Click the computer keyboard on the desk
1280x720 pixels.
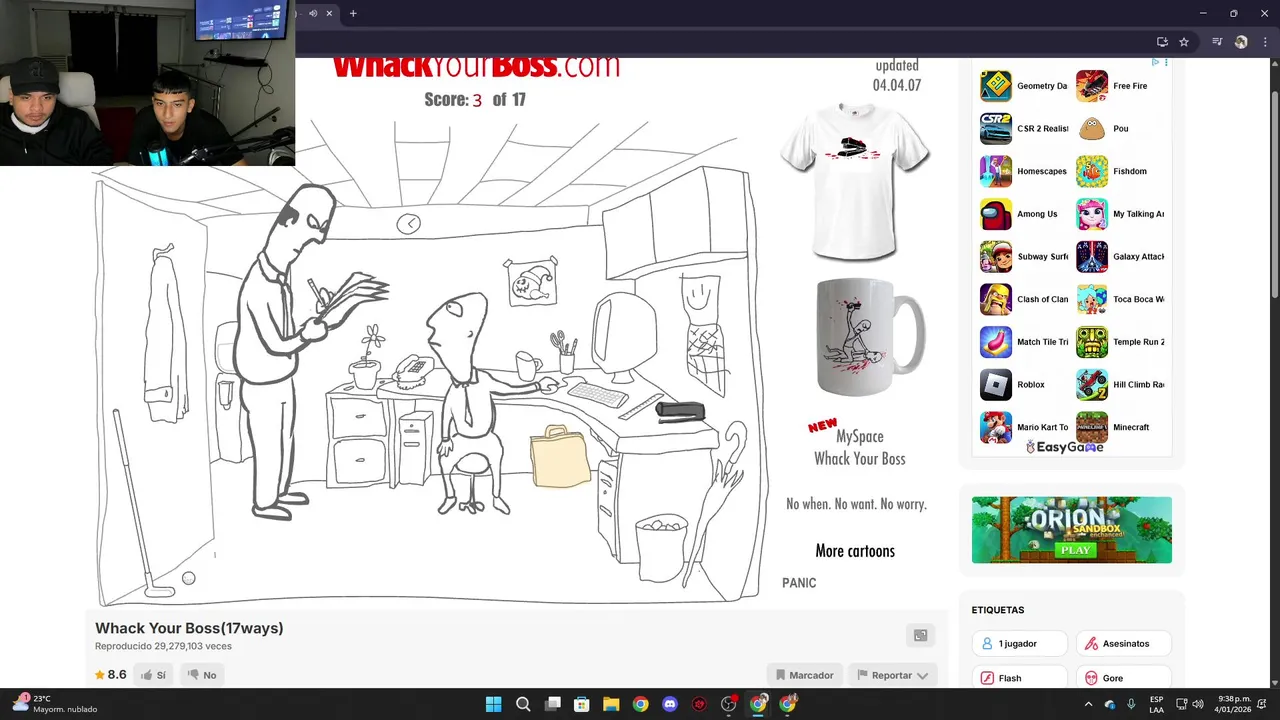click(x=598, y=395)
